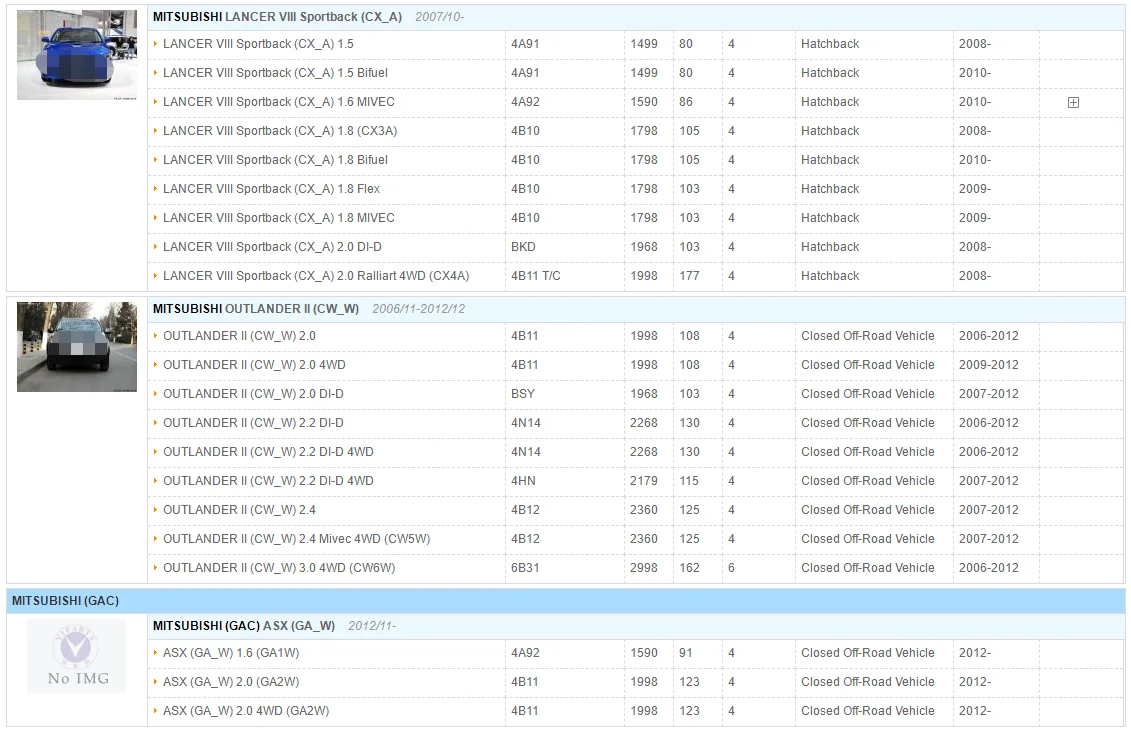Open OUTLANDER II (CW_W) 2.0
Image resolution: width=1131 pixels, height=730 pixels.
[239, 335]
